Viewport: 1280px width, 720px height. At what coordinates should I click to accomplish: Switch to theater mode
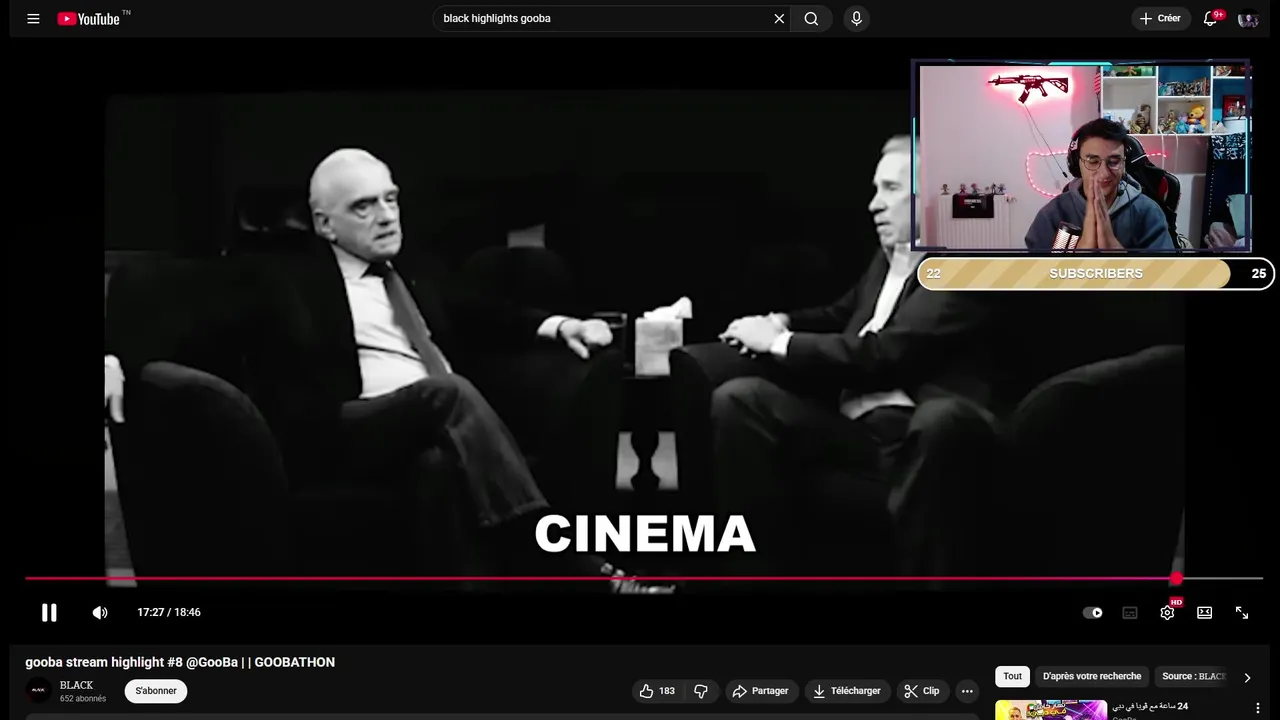tap(1205, 612)
